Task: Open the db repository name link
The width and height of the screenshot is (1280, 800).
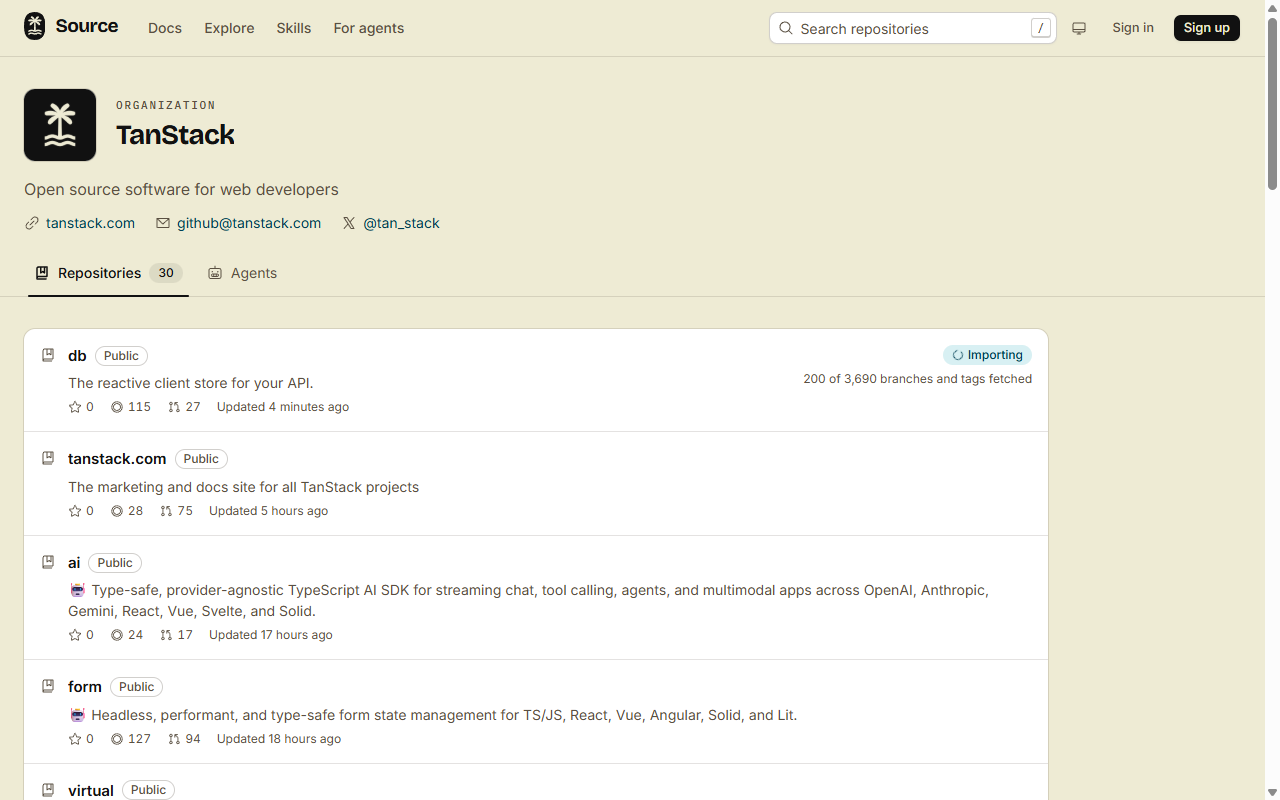Action: 77,355
